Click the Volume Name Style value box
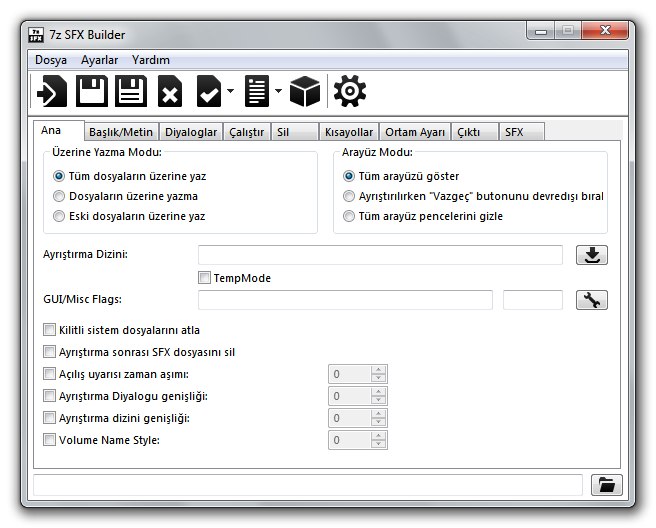 point(350,440)
